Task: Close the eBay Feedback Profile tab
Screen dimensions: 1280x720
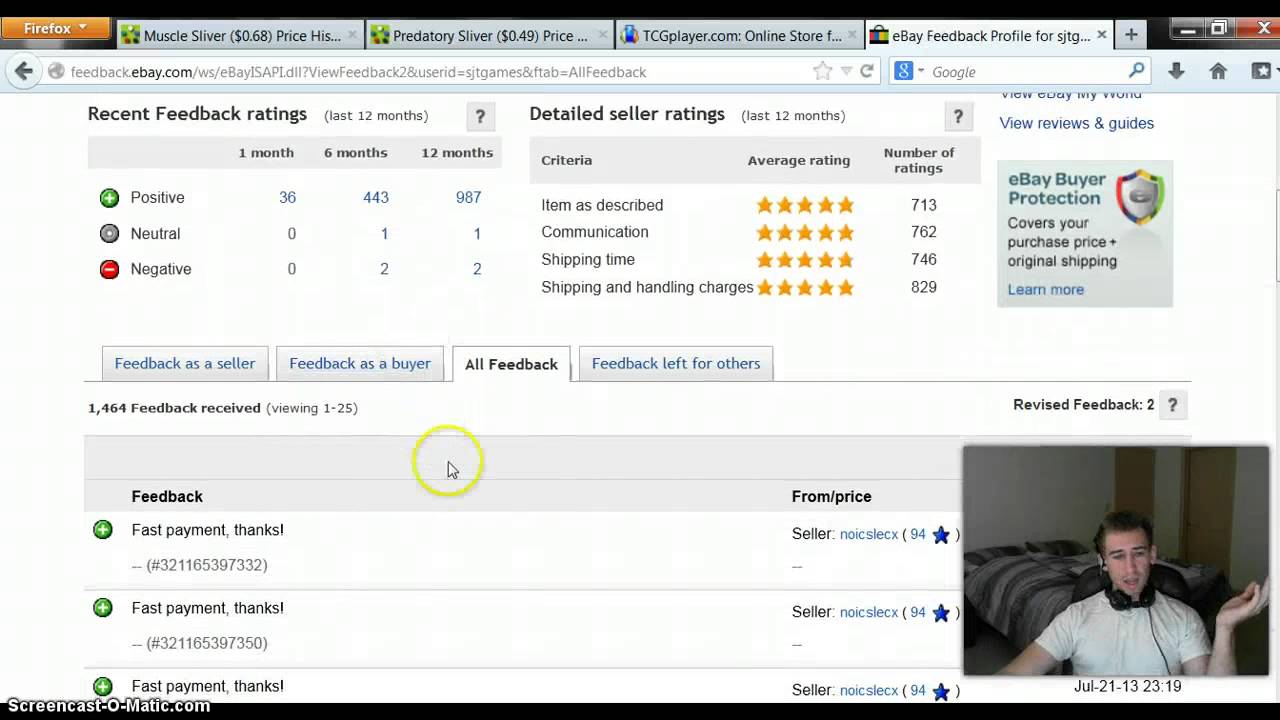Action: coord(1101,35)
